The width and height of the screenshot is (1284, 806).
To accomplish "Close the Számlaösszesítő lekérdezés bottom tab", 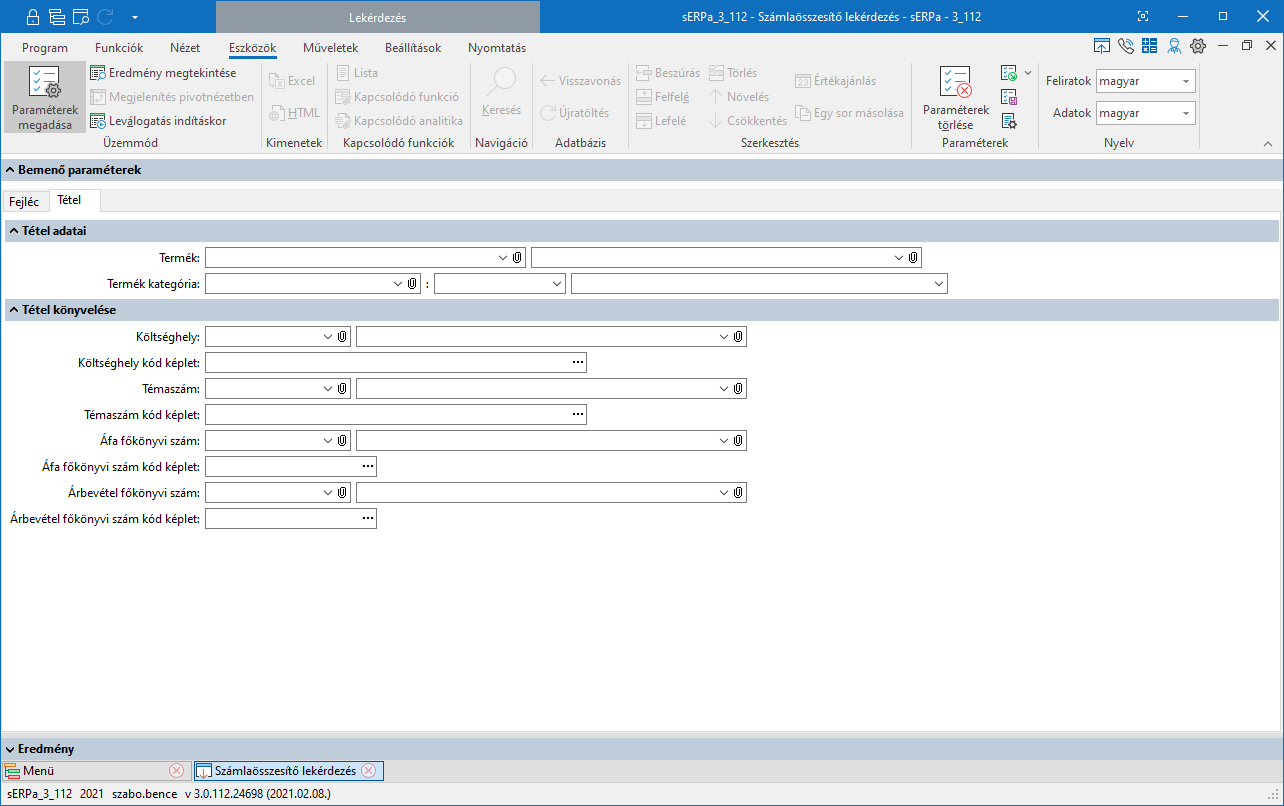I will 368,771.
